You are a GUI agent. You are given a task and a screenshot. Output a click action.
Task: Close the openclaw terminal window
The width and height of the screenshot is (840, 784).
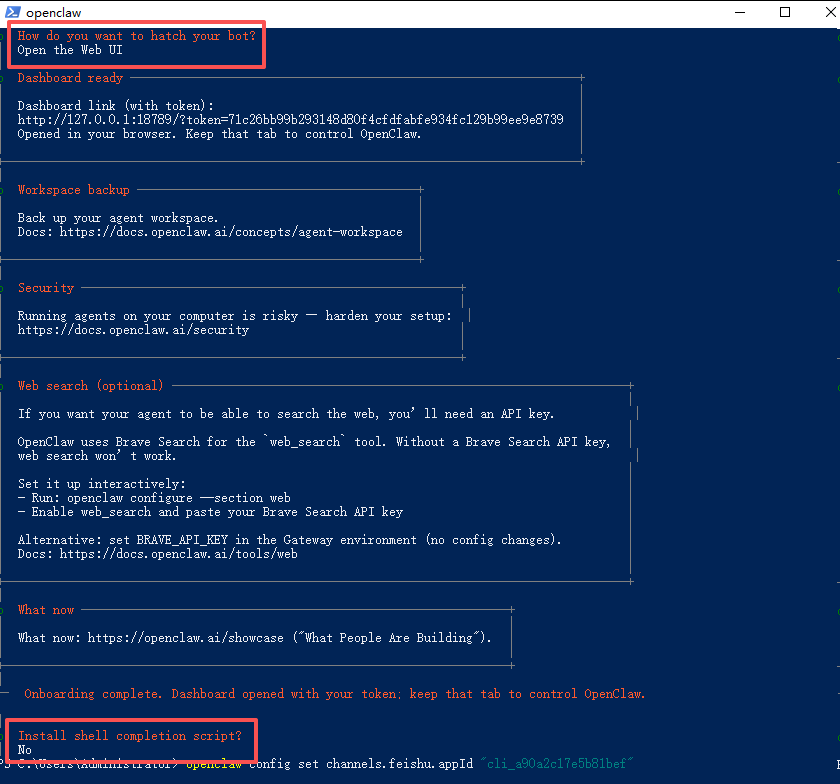[830, 12]
